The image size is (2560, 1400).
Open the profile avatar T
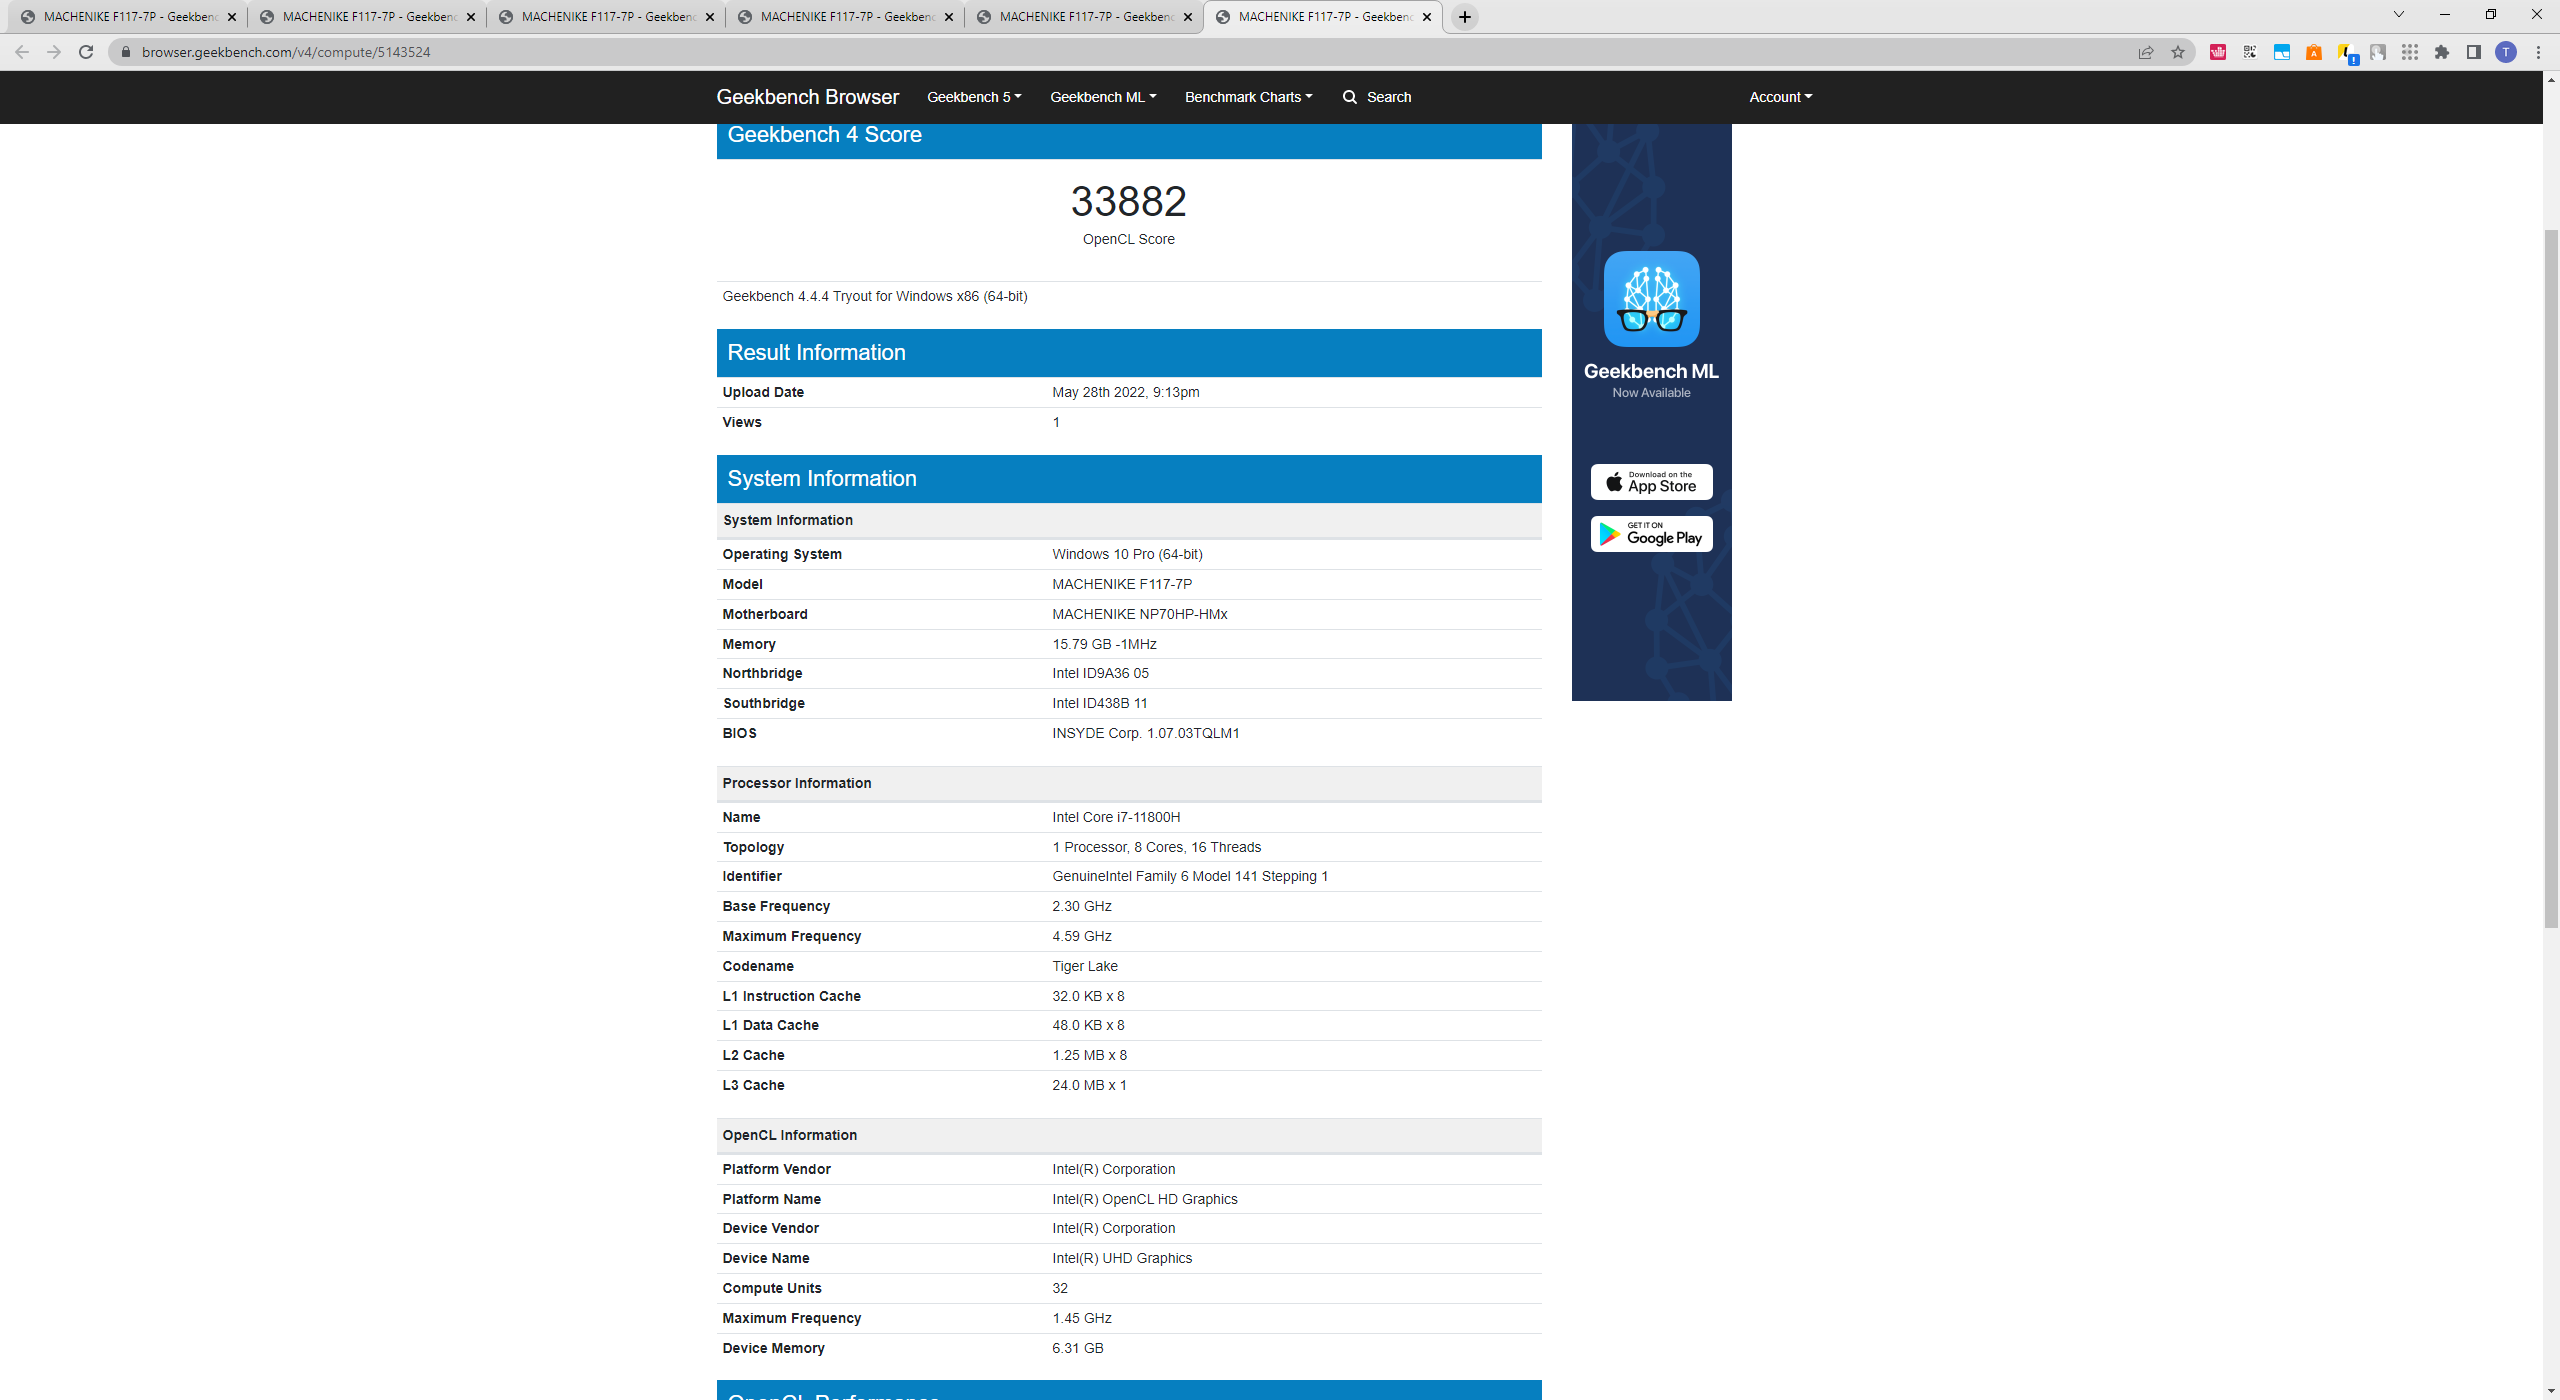click(2506, 52)
